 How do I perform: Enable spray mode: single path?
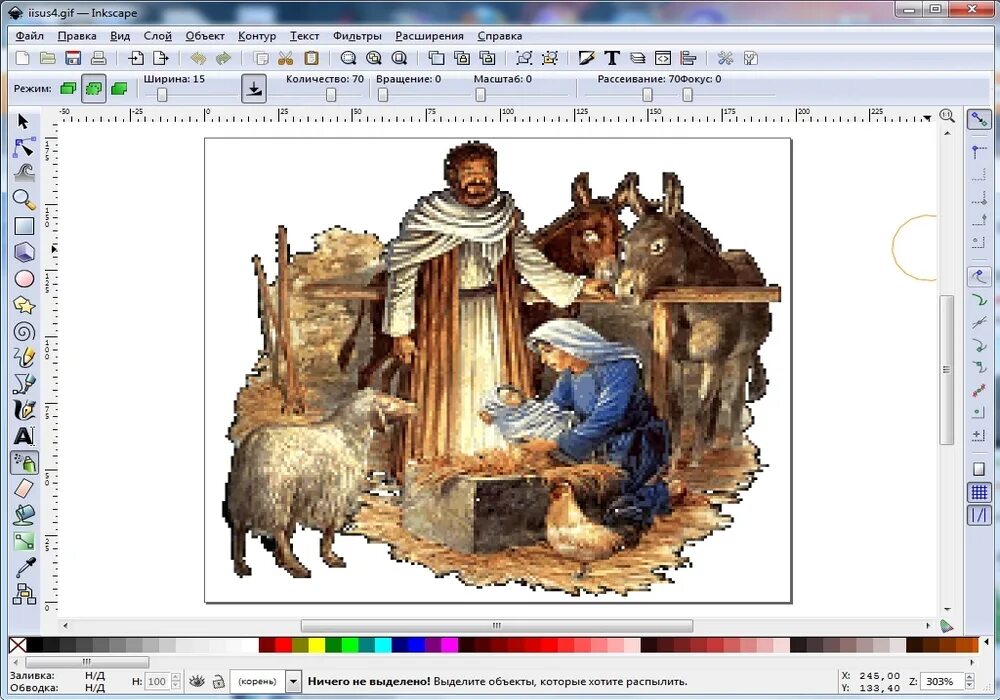click(x=119, y=89)
